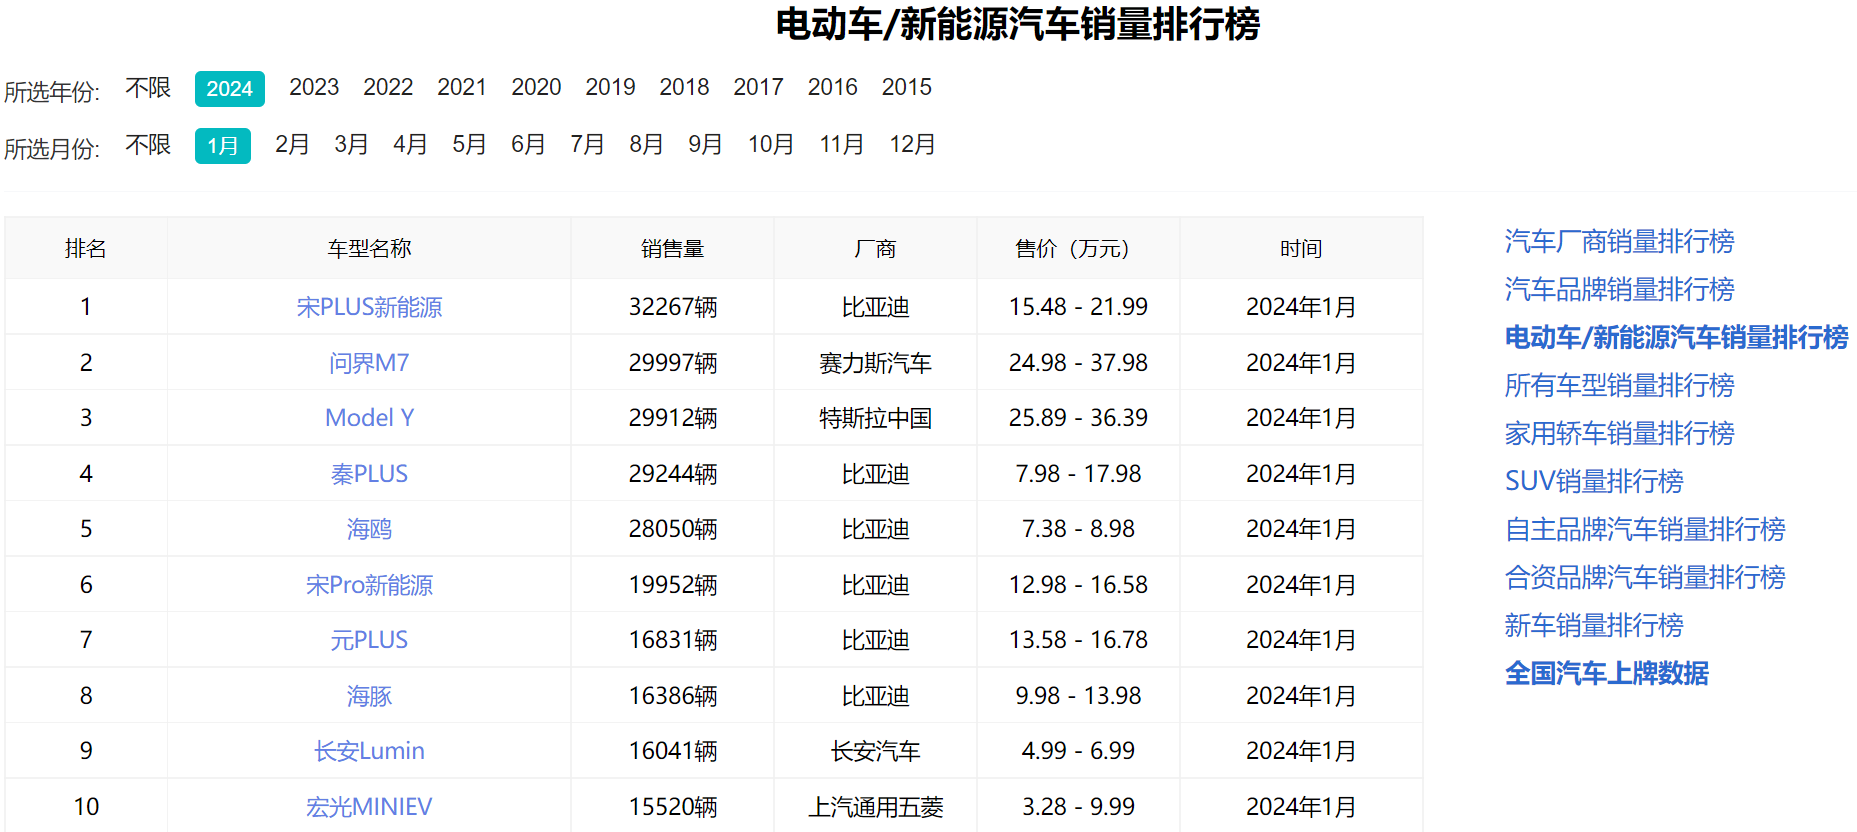Open 新车销量排行榜 in the sidebar

[x=1594, y=625]
